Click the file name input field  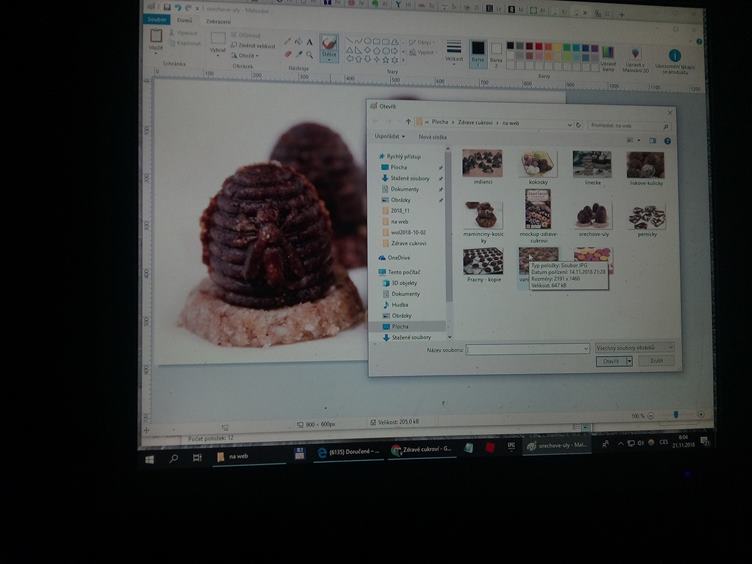[528, 349]
